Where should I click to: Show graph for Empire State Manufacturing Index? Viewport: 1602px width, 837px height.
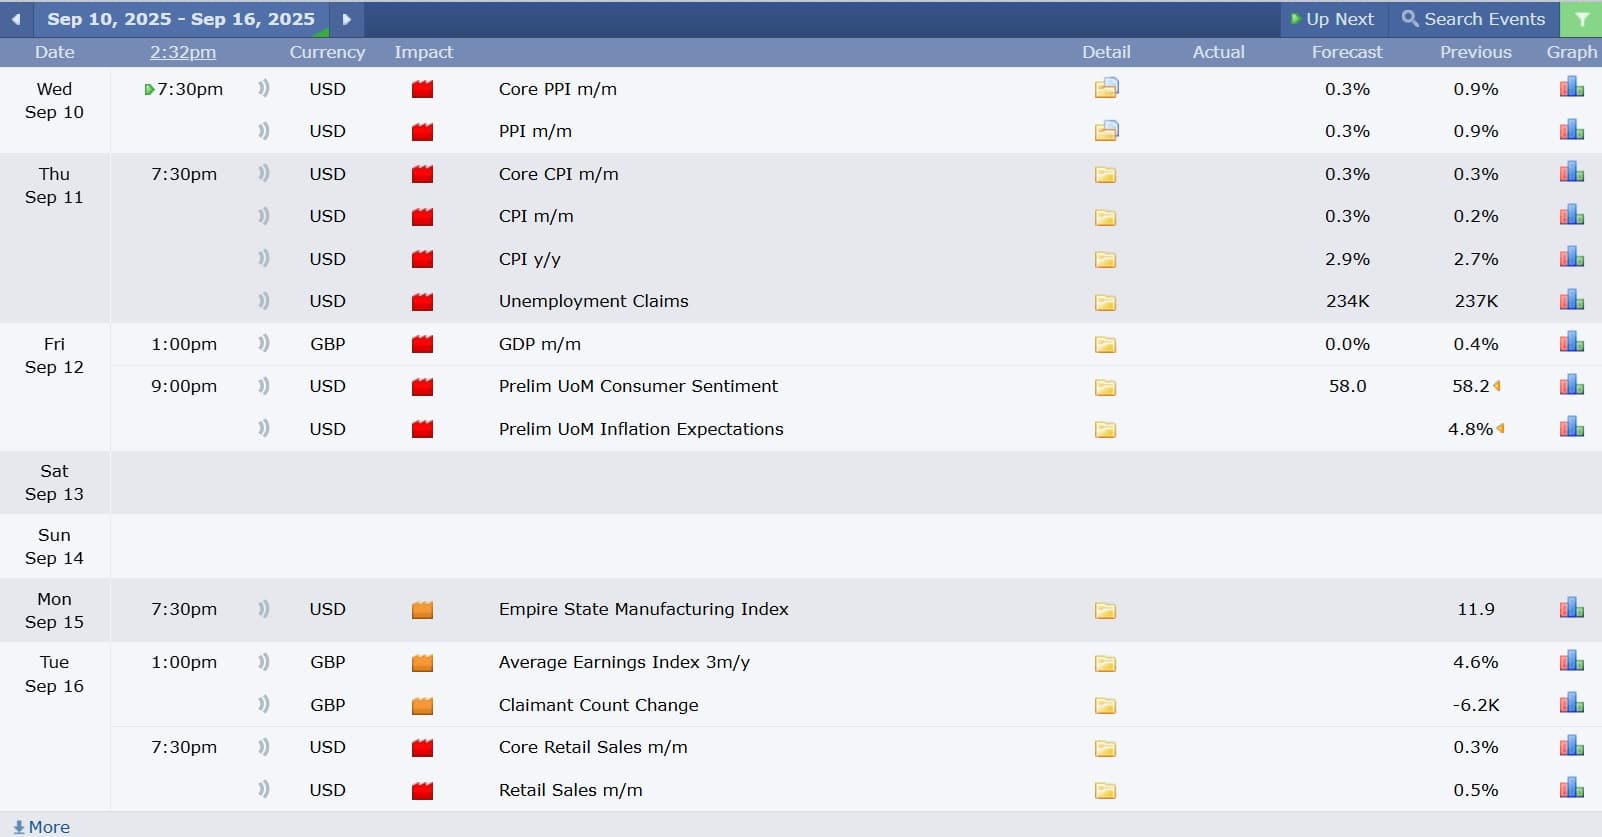(1572, 608)
